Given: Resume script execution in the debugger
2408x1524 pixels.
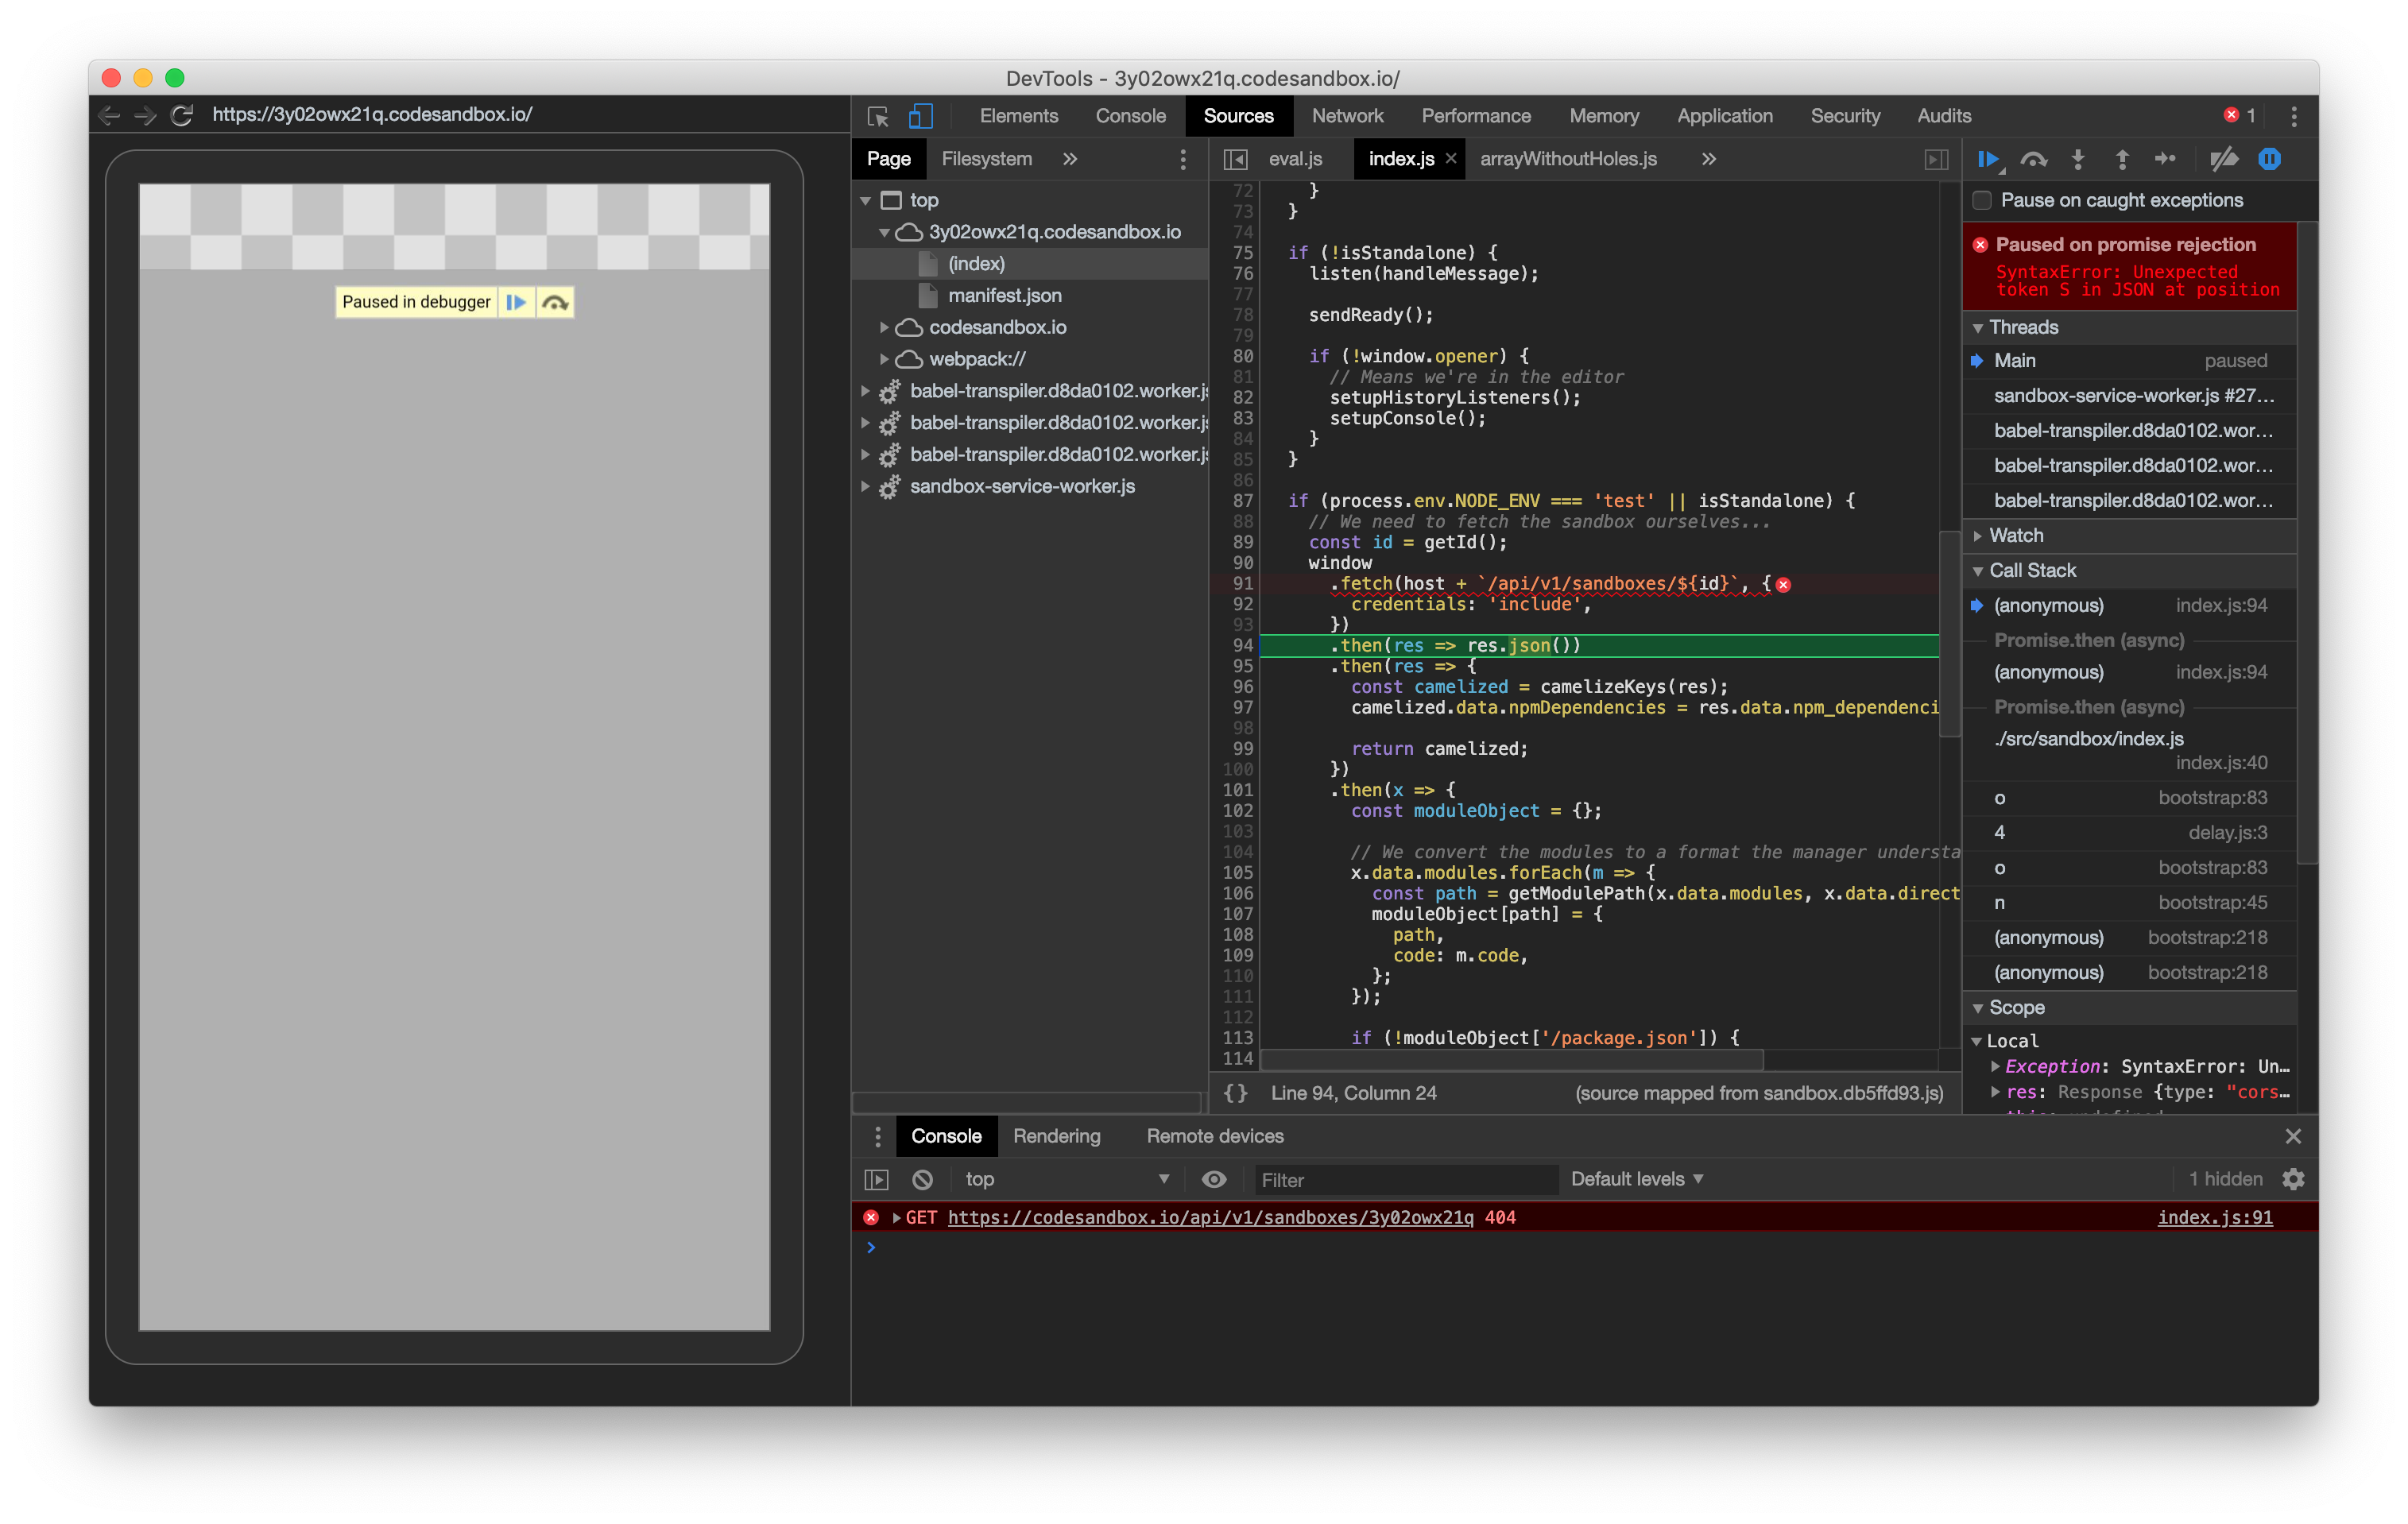Looking at the screenshot, I should point(1990,159).
